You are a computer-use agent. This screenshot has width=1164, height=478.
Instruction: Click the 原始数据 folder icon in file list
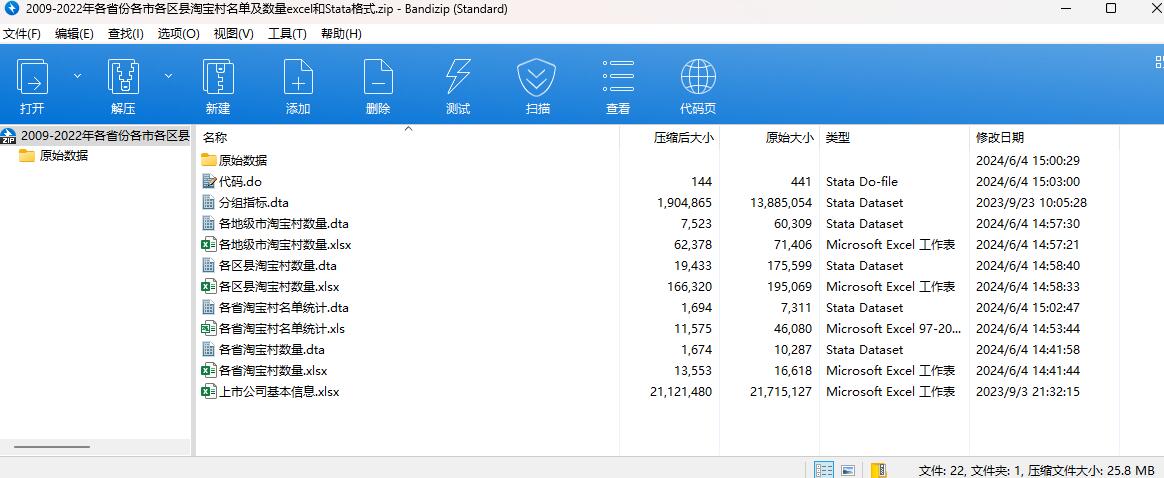[209, 160]
